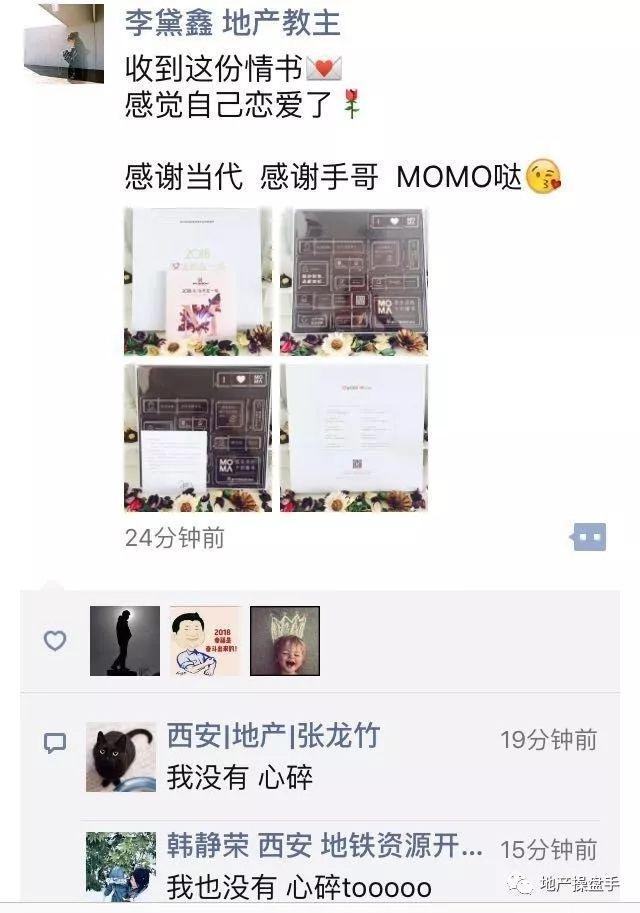Select the post text 感谢当代 感谢手哥
640x913 pixels.
click(252, 176)
